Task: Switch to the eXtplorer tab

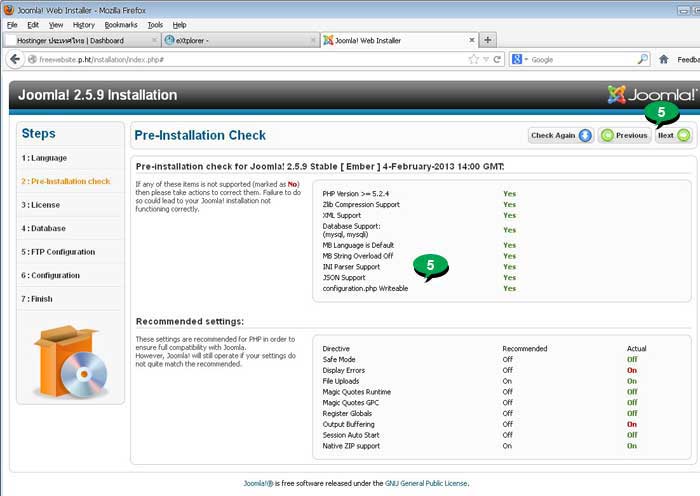Action: click(240, 40)
